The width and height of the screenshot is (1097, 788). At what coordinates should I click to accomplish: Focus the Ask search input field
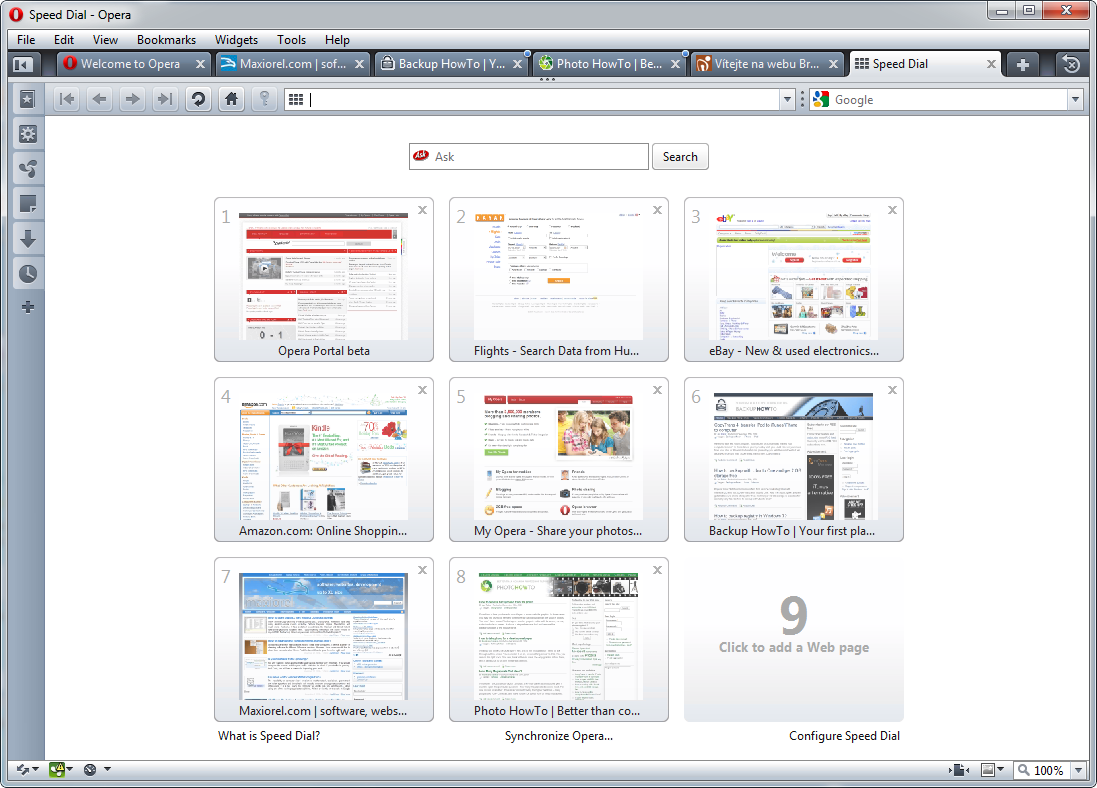tap(529, 157)
